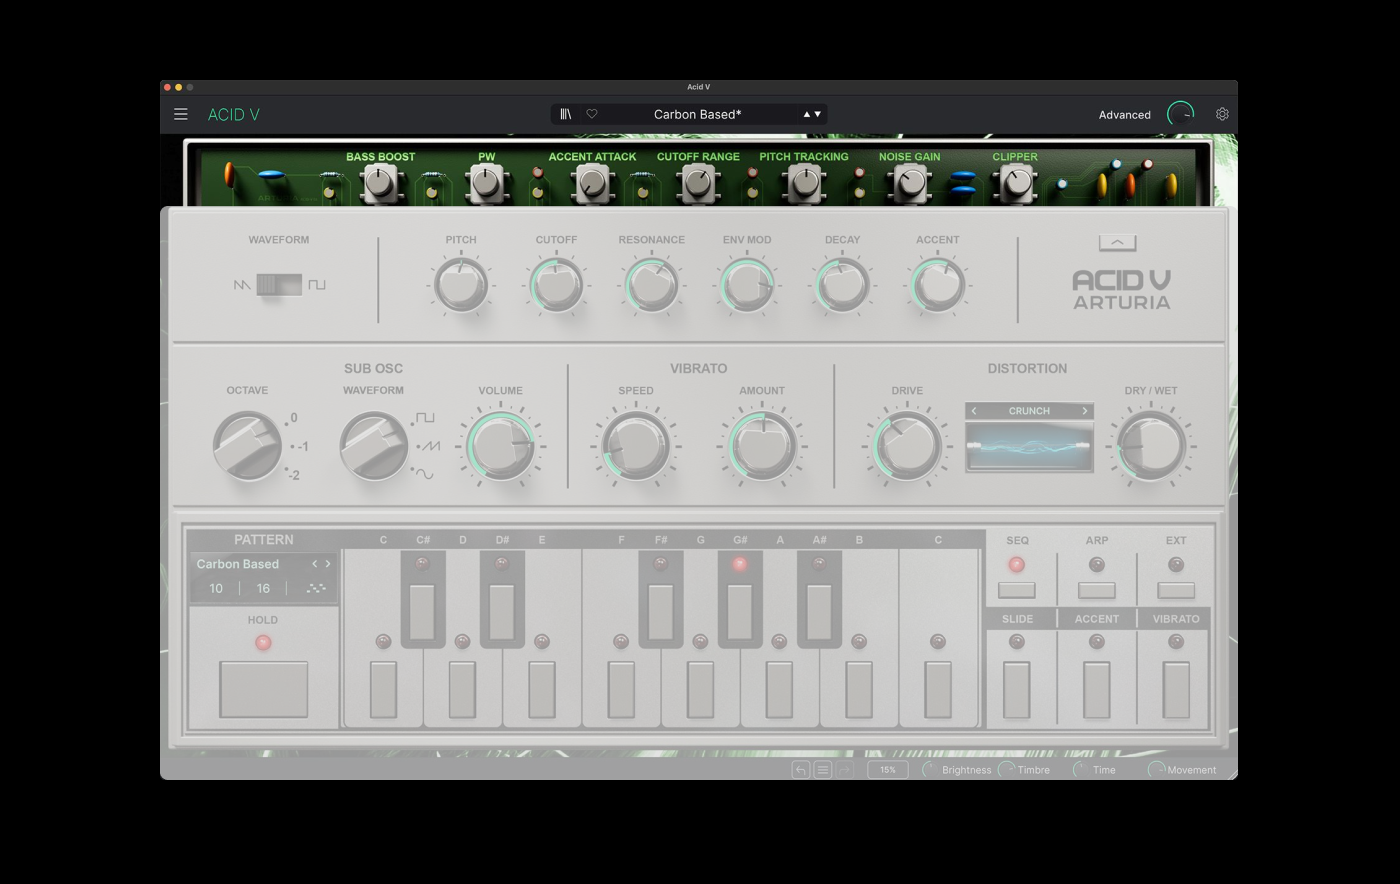Select the next preset with the down arrow

tap(818, 114)
